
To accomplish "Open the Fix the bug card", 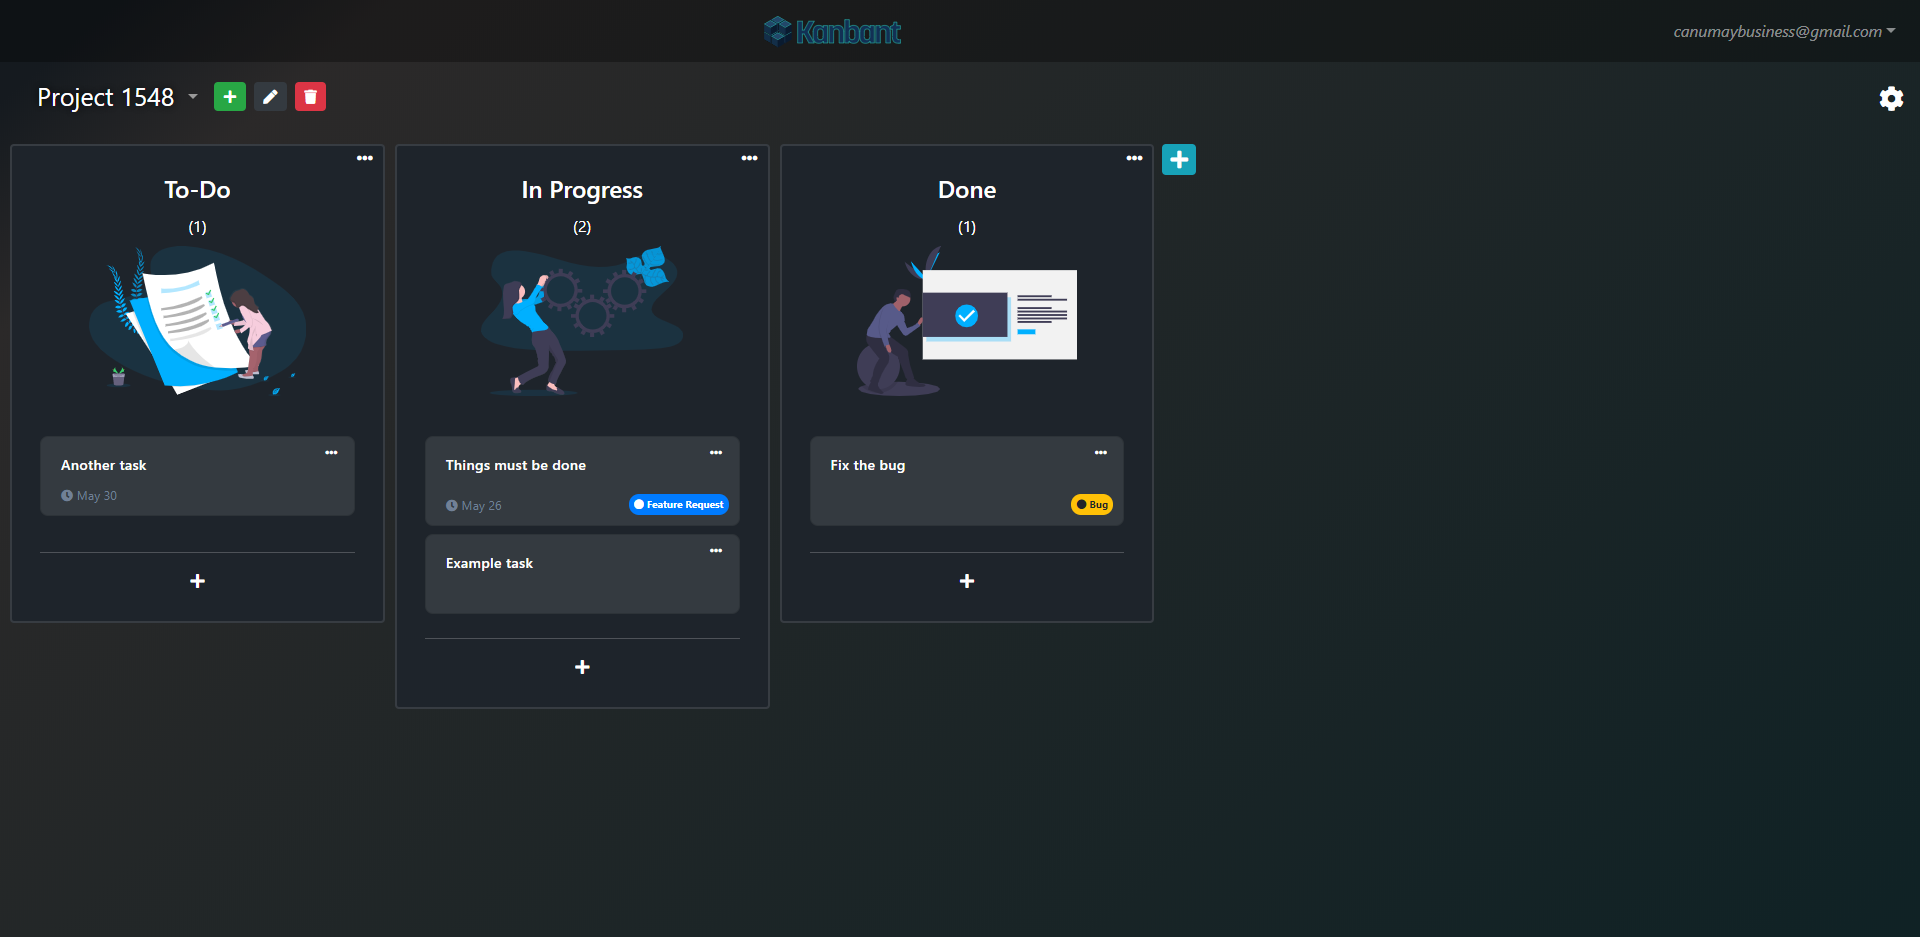I will point(967,481).
